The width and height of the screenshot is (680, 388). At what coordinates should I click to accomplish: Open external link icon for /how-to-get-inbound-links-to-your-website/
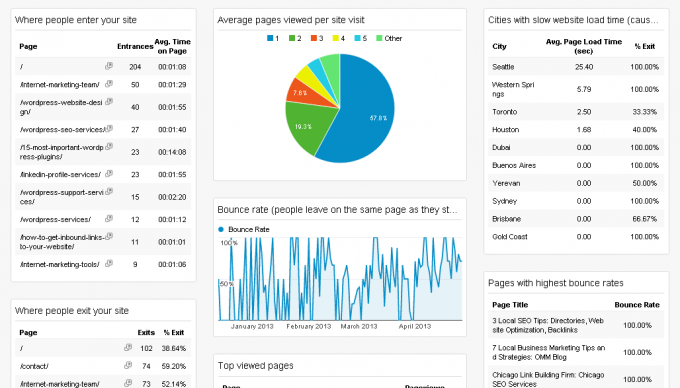click(x=109, y=236)
